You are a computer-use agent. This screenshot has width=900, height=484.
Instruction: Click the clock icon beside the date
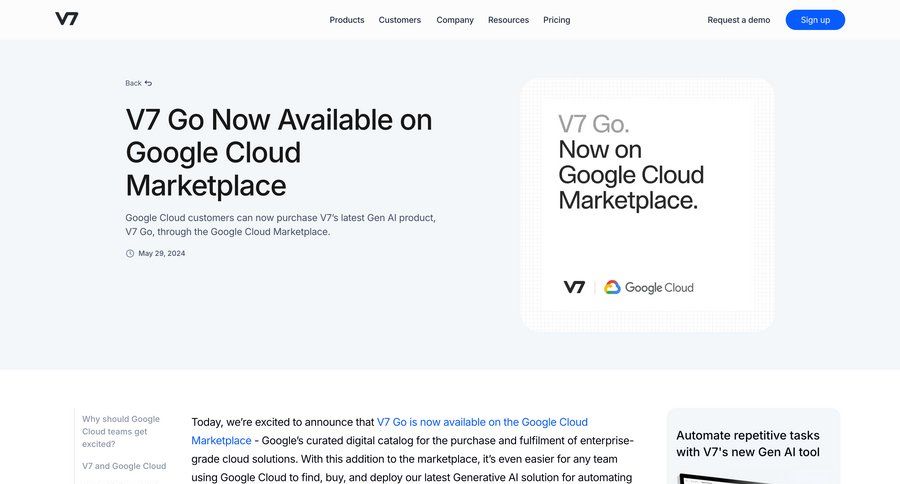point(130,253)
